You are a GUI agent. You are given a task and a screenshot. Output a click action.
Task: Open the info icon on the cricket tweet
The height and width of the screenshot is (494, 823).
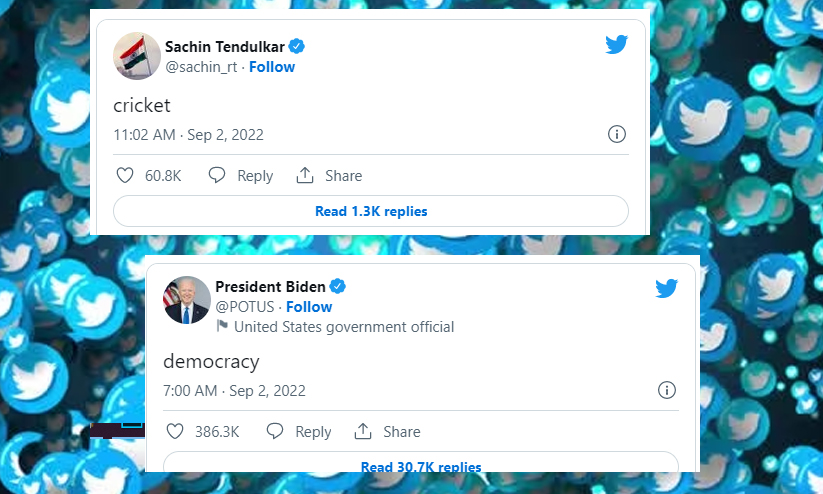tap(617, 134)
